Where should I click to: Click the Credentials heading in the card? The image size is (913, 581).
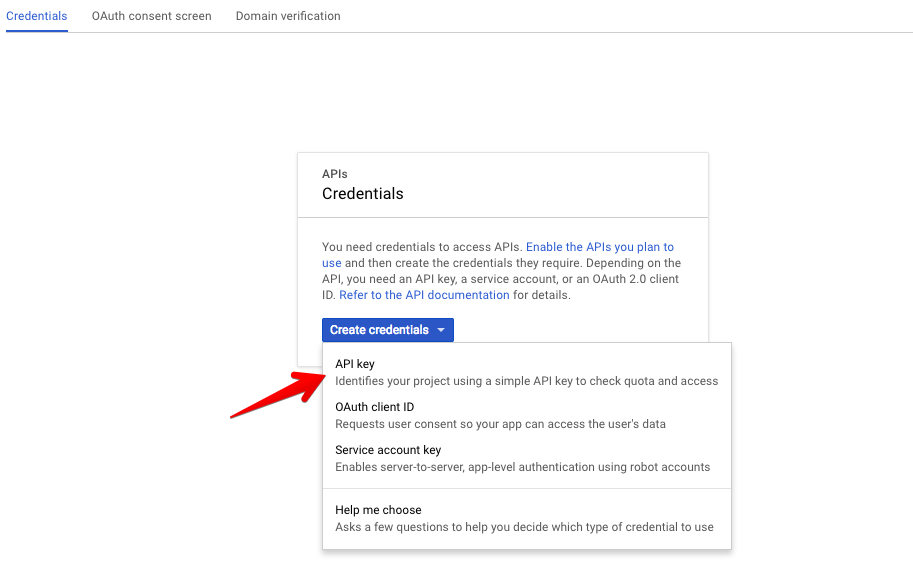(362, 194)
